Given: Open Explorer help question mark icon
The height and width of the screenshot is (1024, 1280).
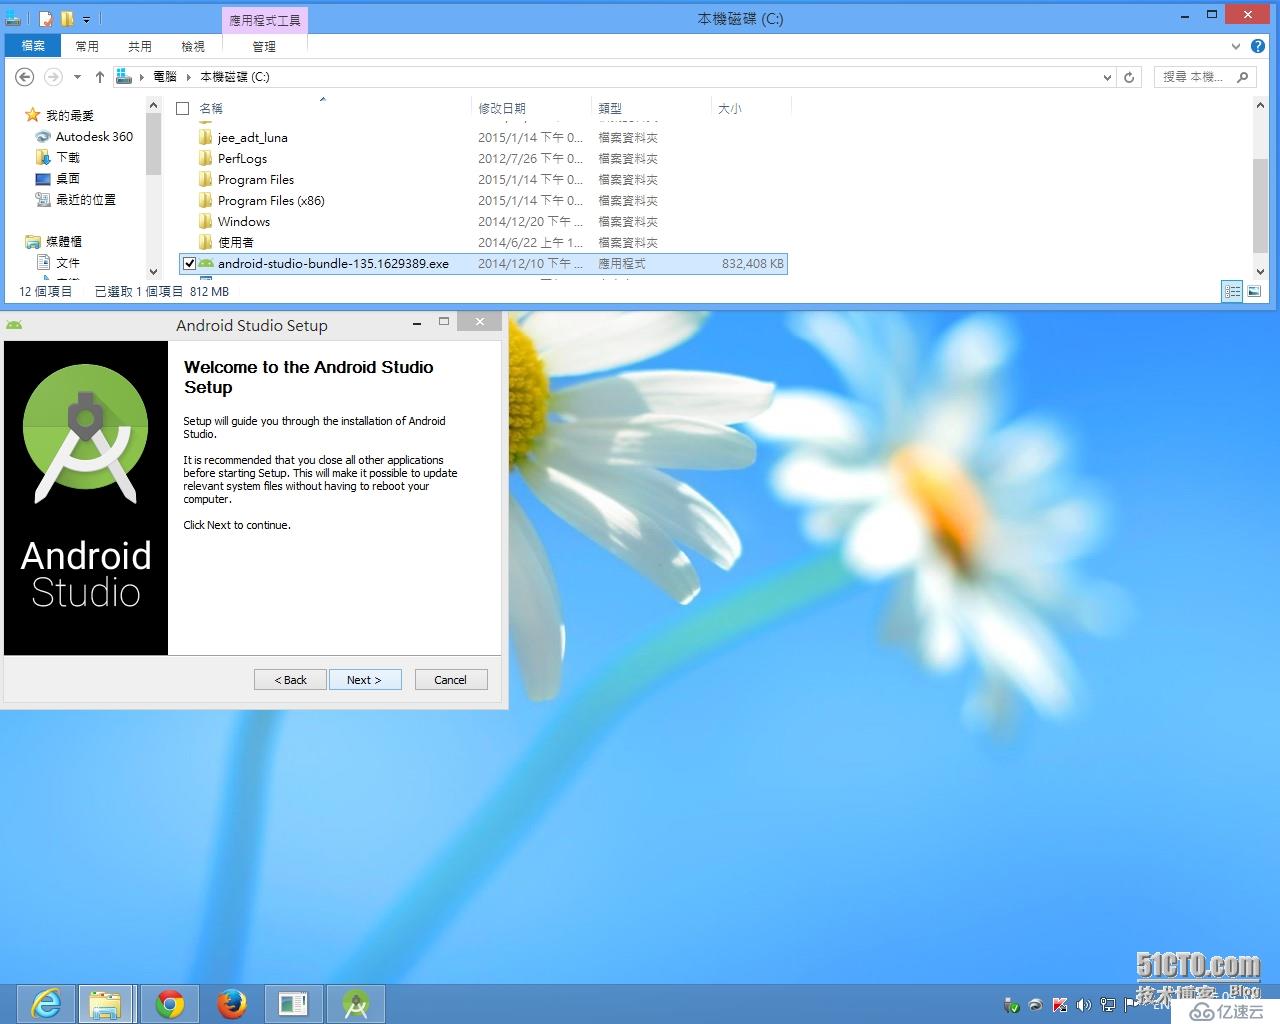Looking at the screenshot, I should pos(1258,46).
